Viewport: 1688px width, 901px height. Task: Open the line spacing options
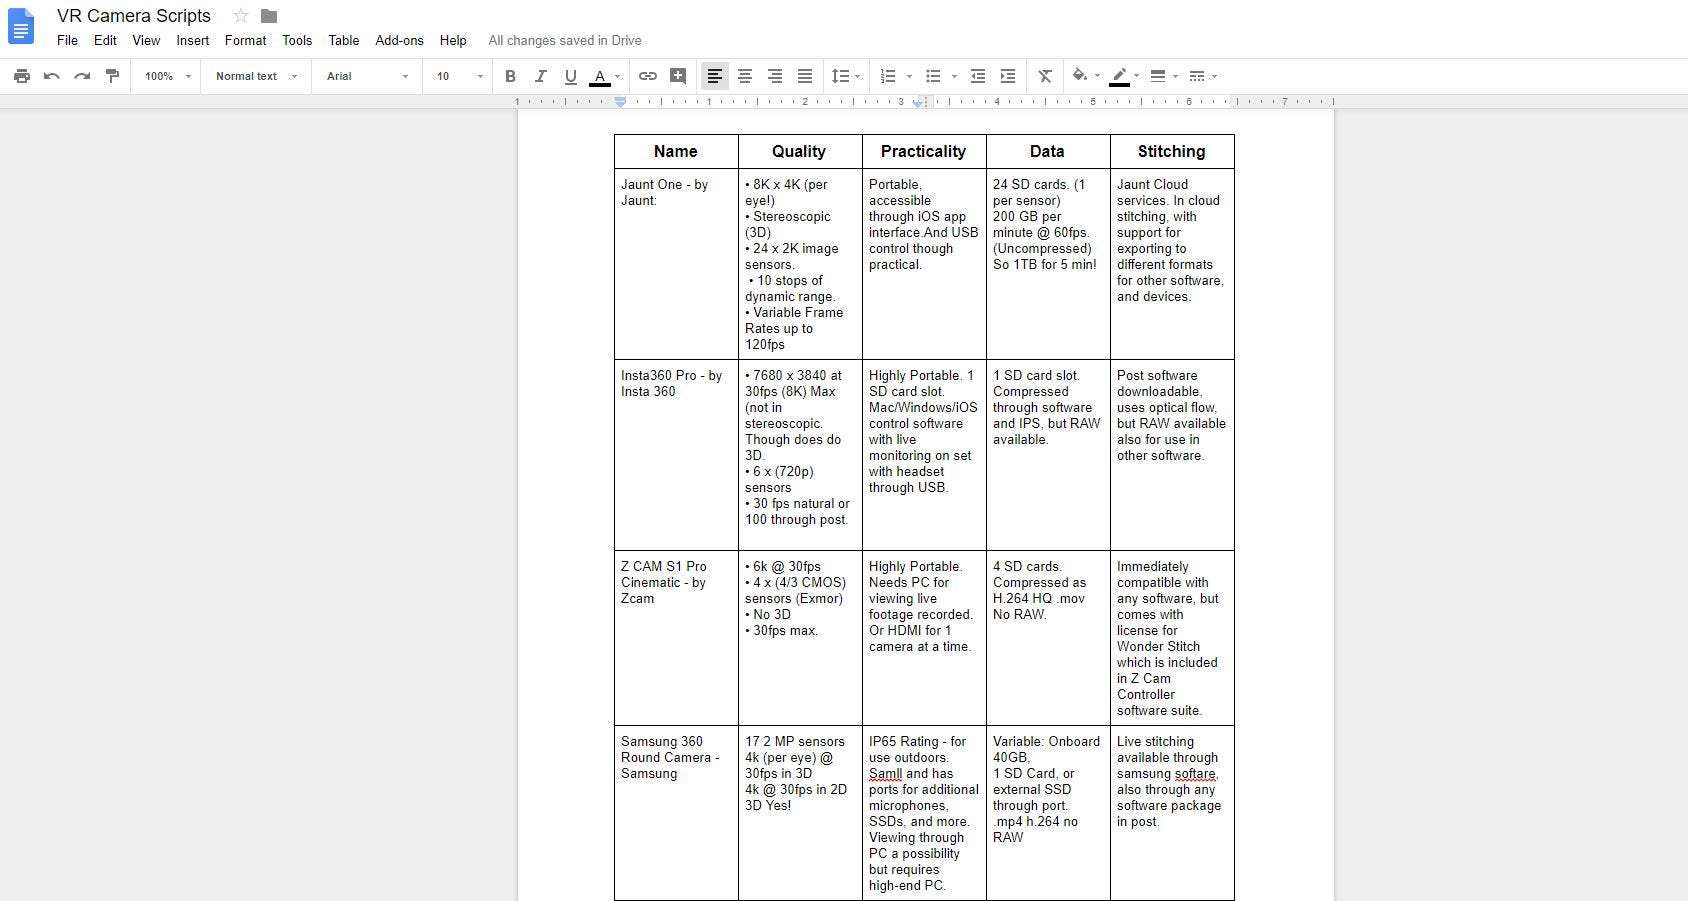(845, 76)
